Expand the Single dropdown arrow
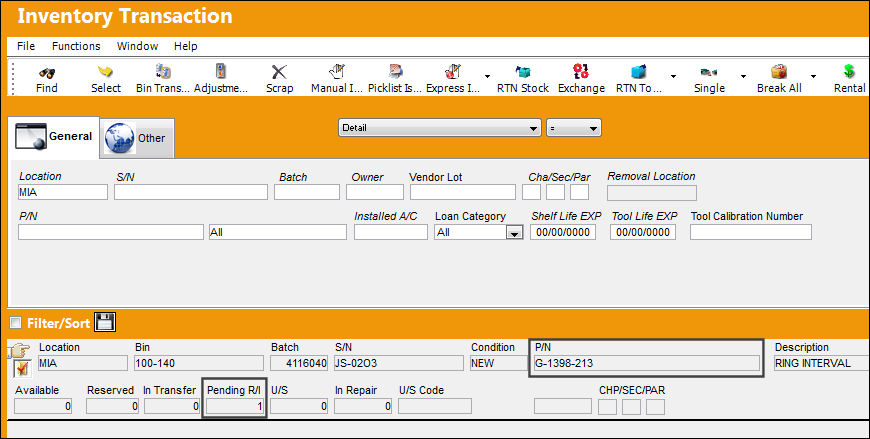The image size is (870, 439). pyautogui.click(x=743, y=76)
